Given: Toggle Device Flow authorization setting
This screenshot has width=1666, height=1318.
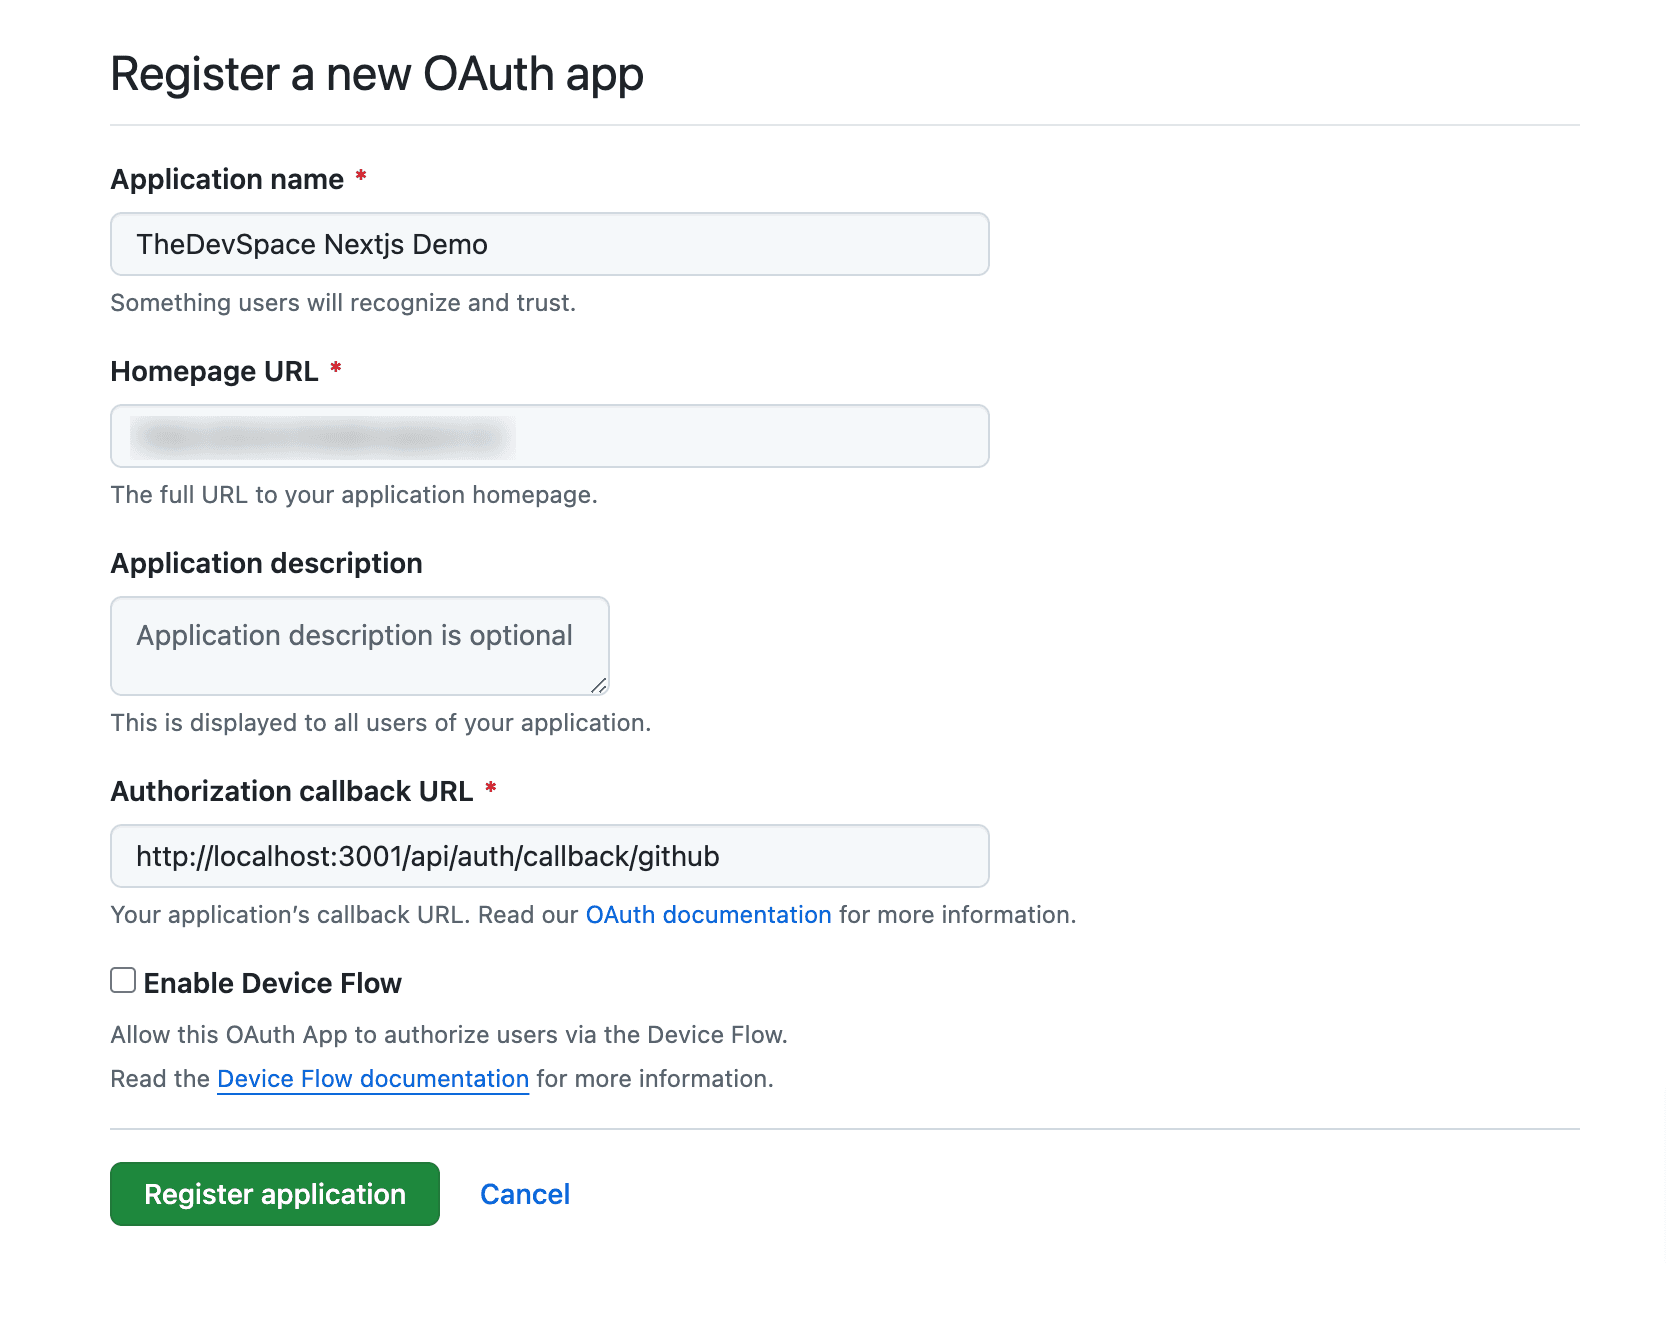Looking at the screenshot, I should click(x=122, y=980).
